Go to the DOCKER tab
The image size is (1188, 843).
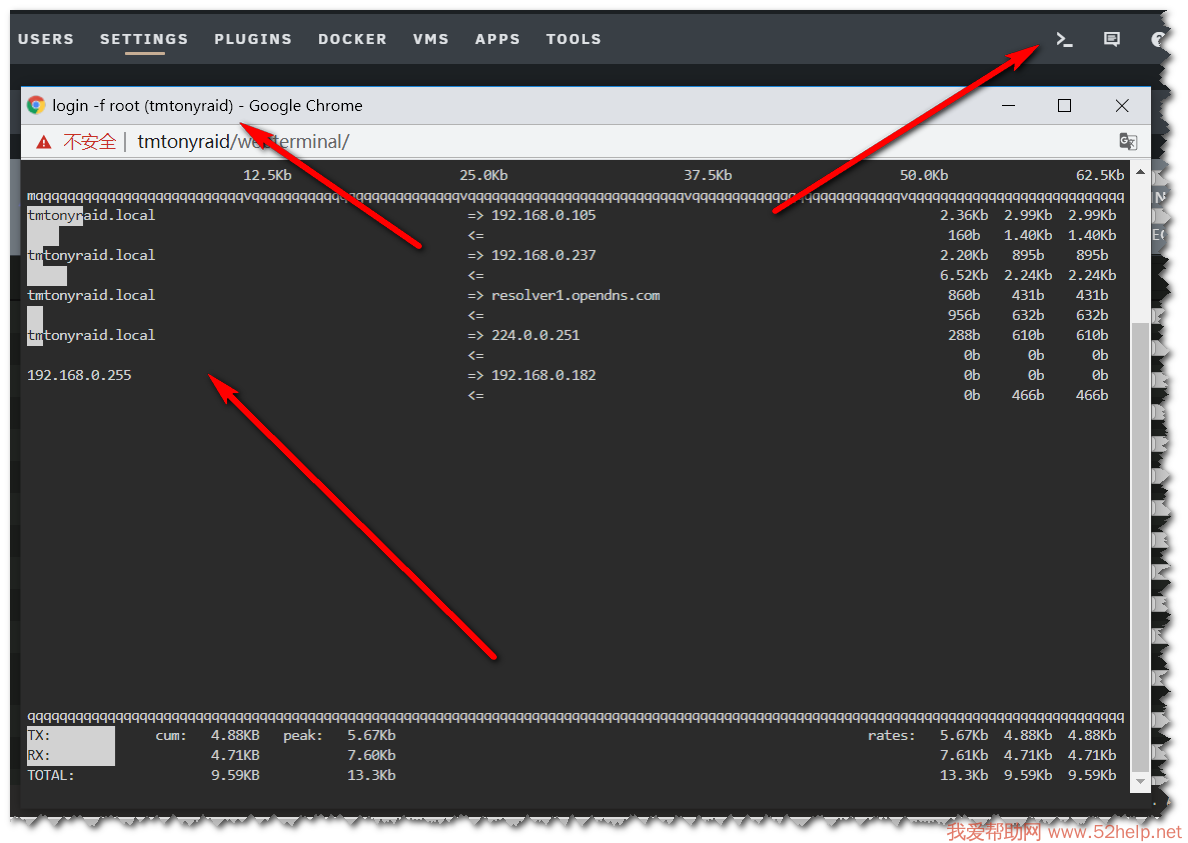point(352,39)
